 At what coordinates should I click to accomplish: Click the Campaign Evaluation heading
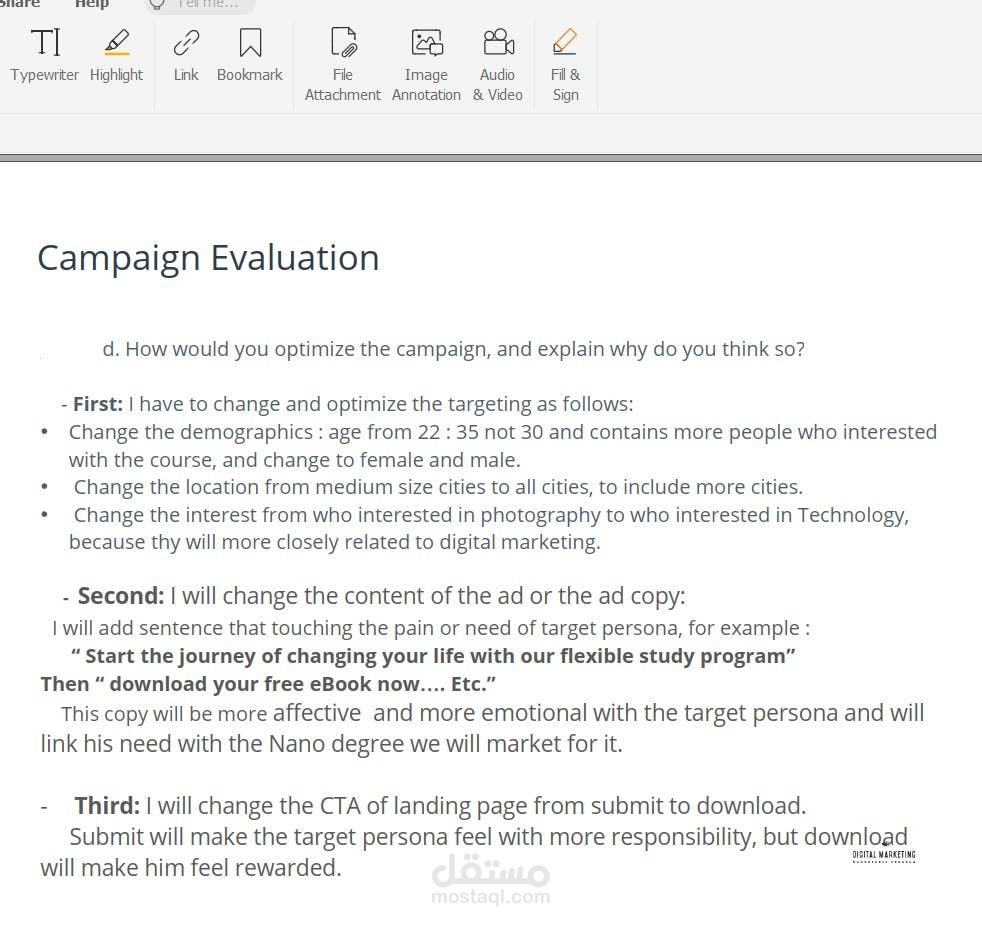click(209, 258)
